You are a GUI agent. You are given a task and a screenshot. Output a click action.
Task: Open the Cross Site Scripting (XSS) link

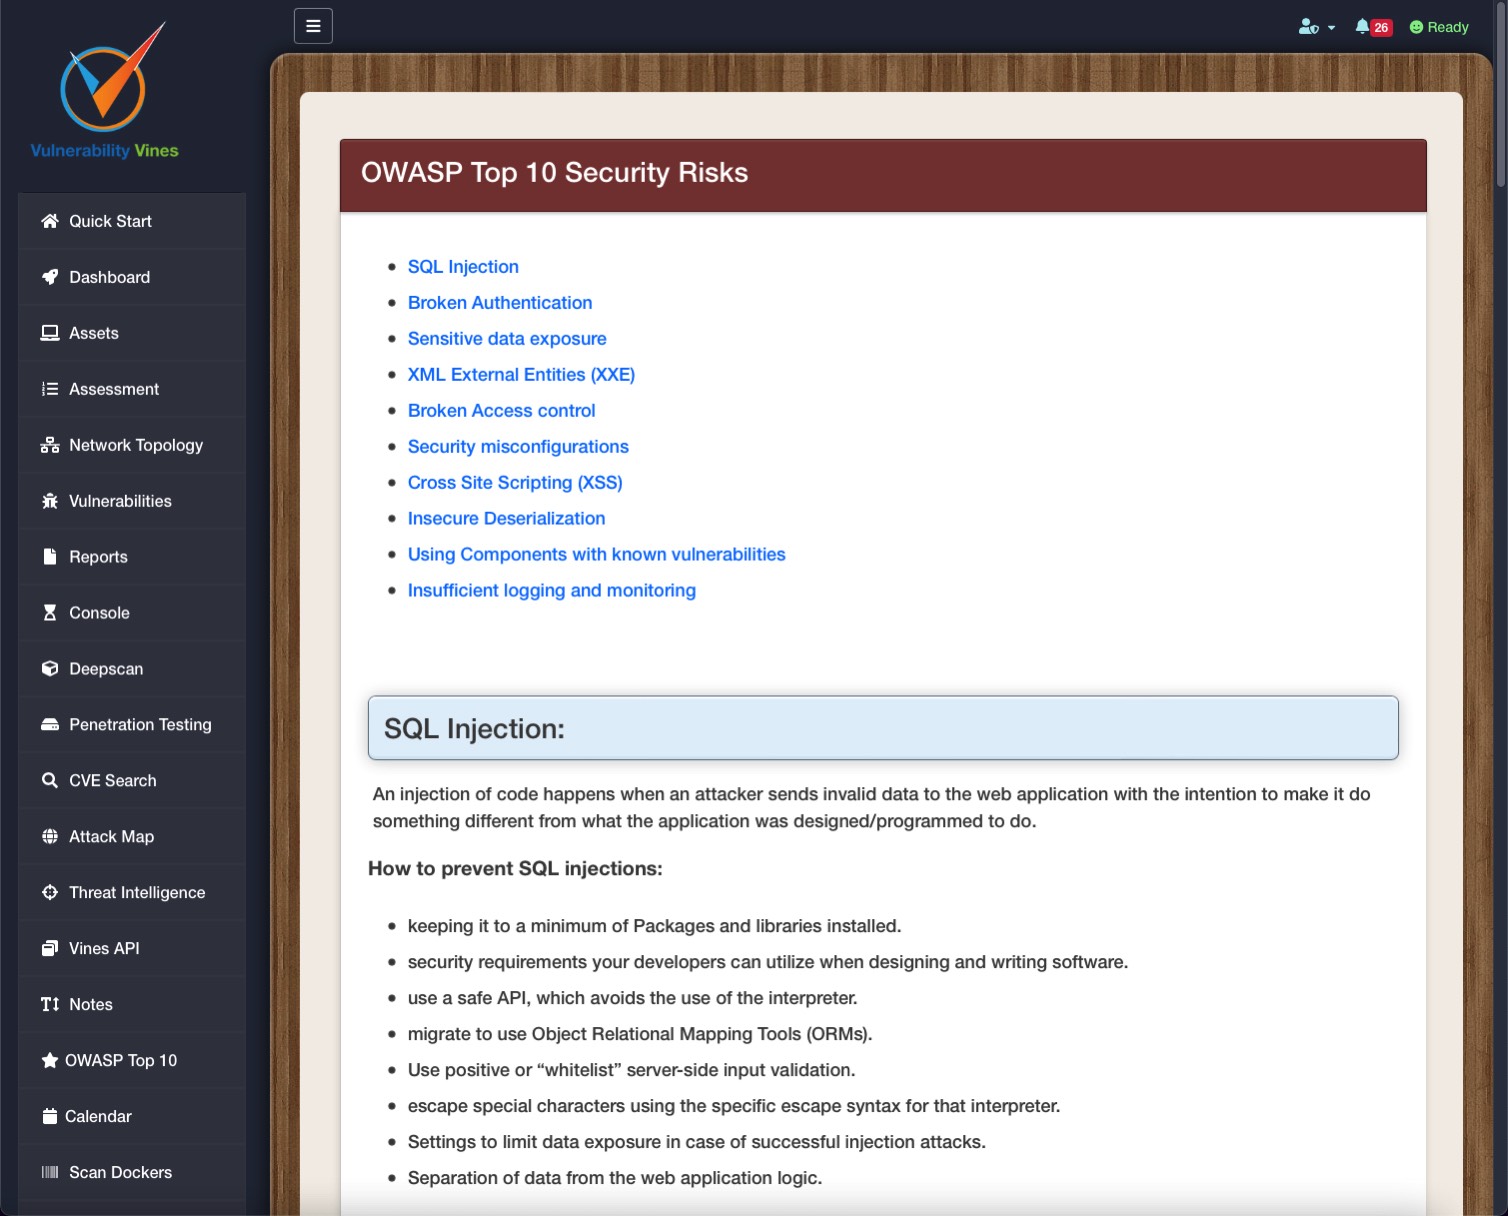(x=514, y=483)
